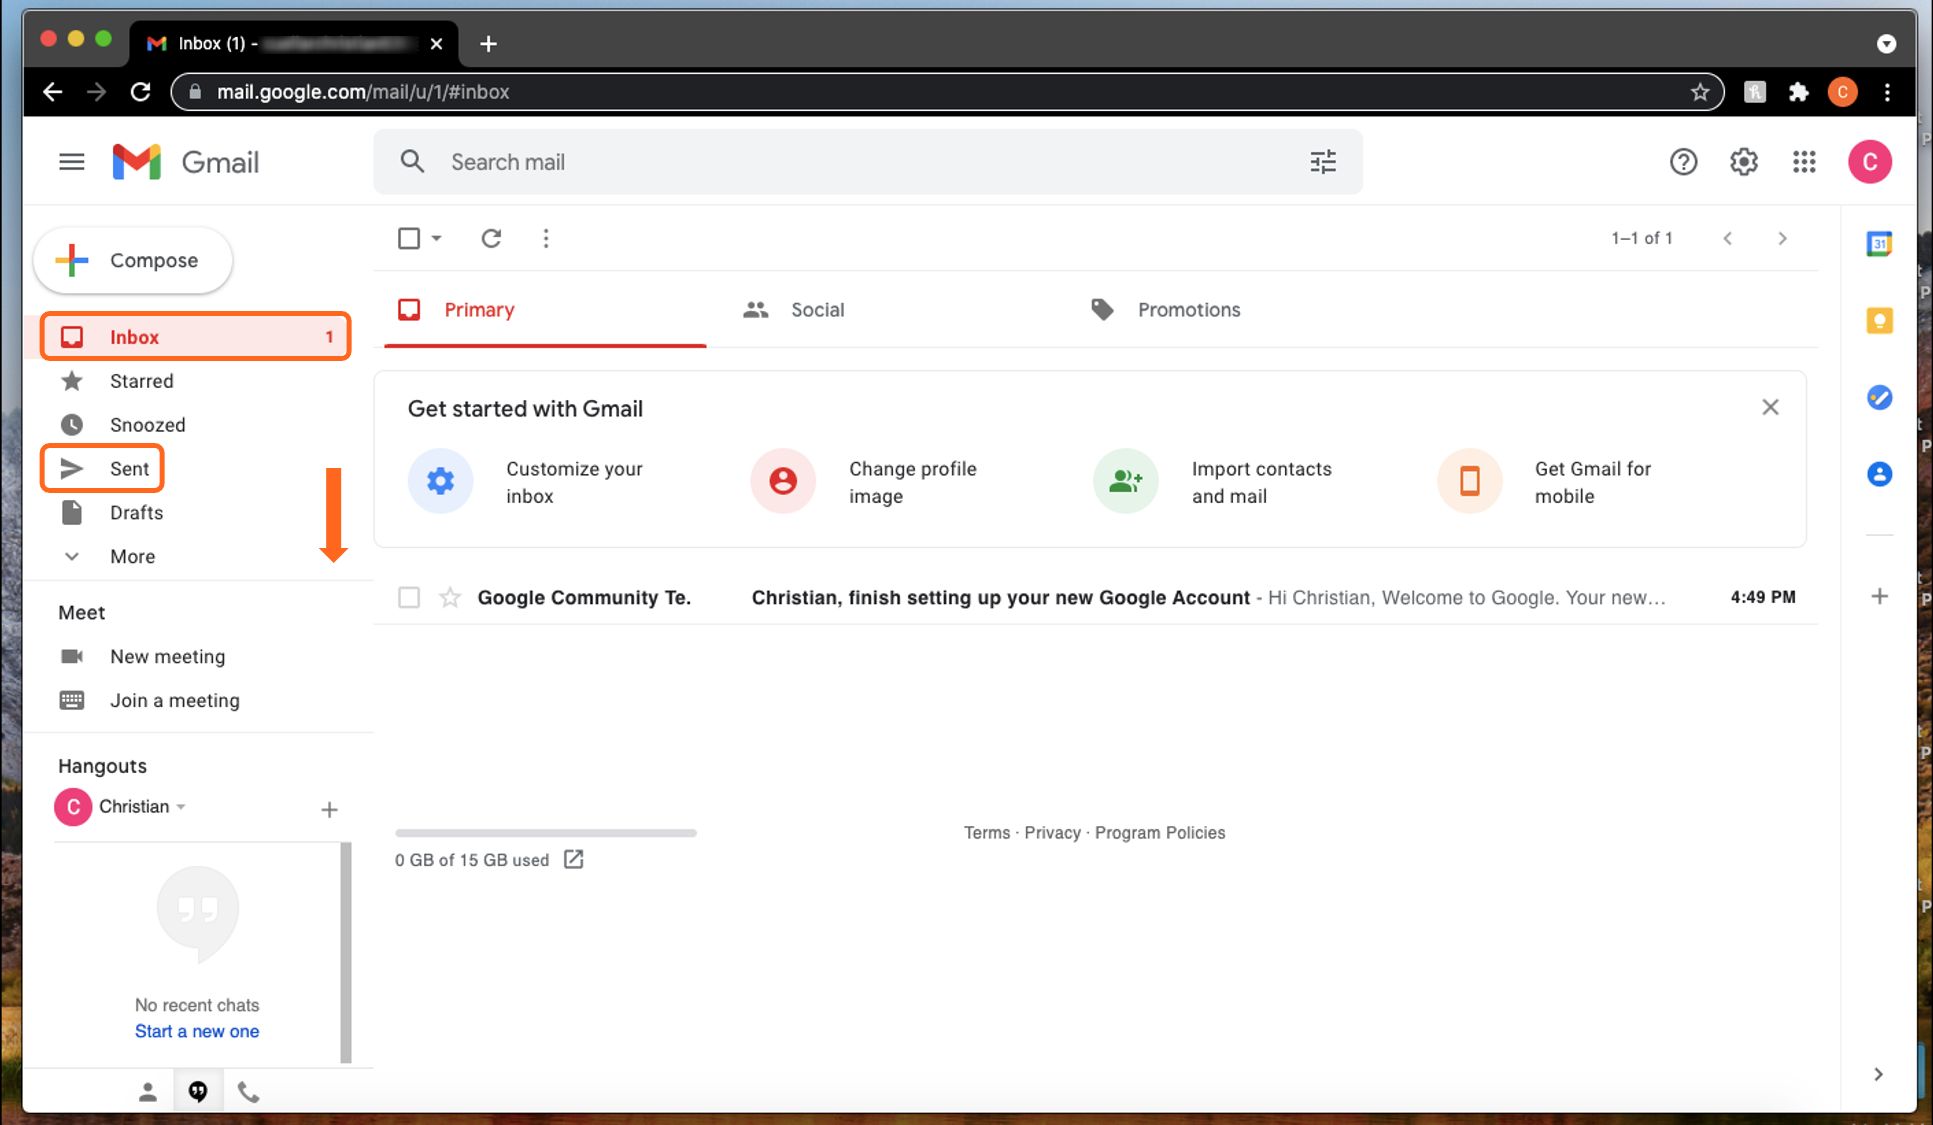Start new Hangouts conversation plus icon
This screenshot has height=1125, width=1933.
pos(329,809)
